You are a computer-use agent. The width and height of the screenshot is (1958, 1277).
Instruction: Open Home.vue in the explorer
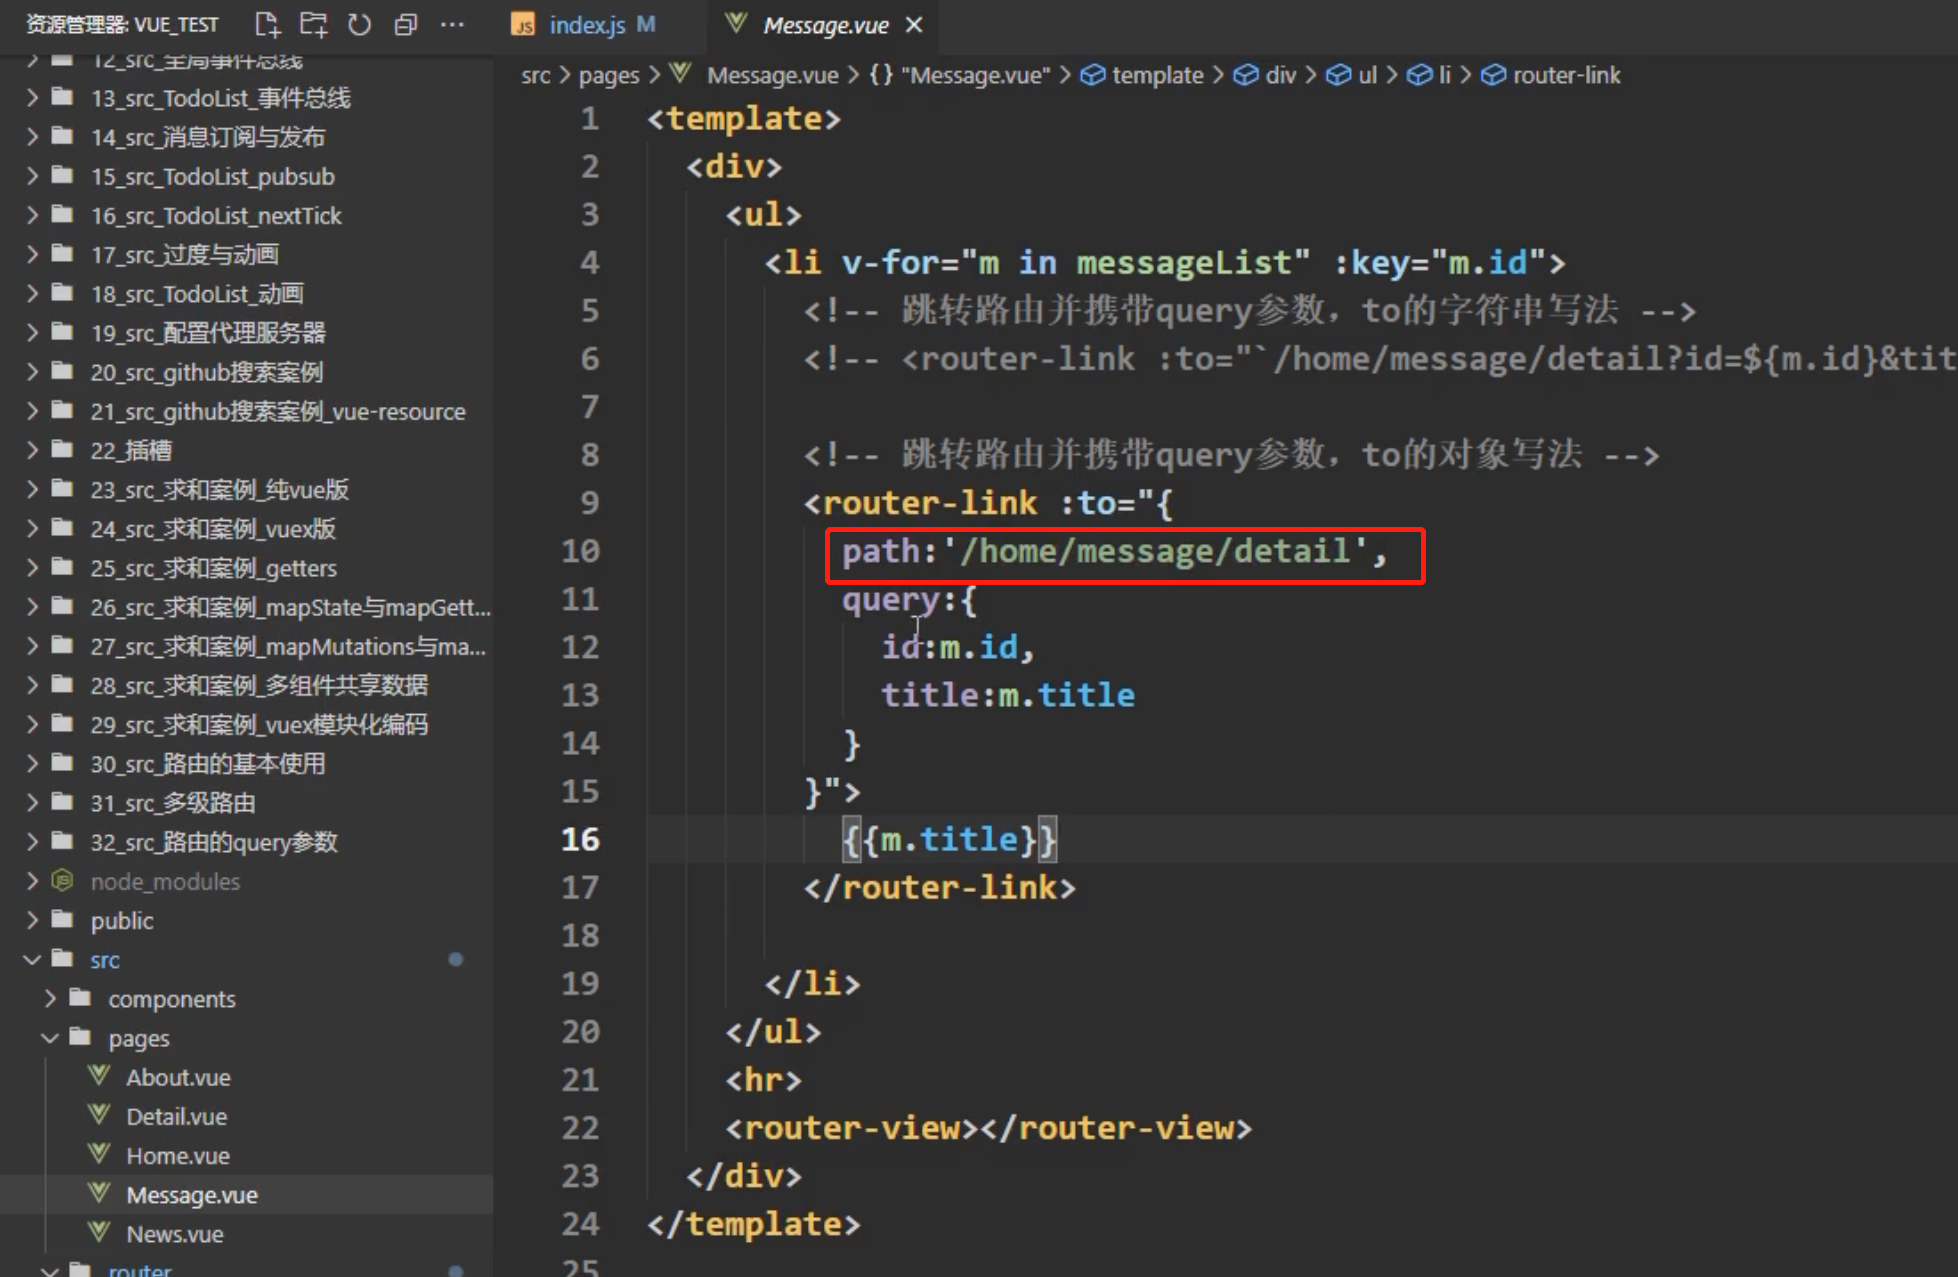pyautogui.click(x=178, y=1156)
